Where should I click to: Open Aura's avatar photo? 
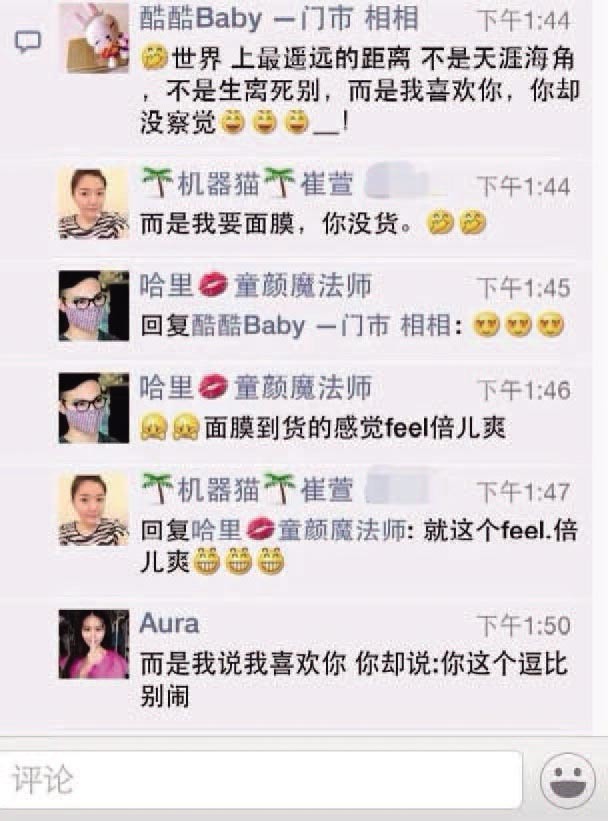94,644
